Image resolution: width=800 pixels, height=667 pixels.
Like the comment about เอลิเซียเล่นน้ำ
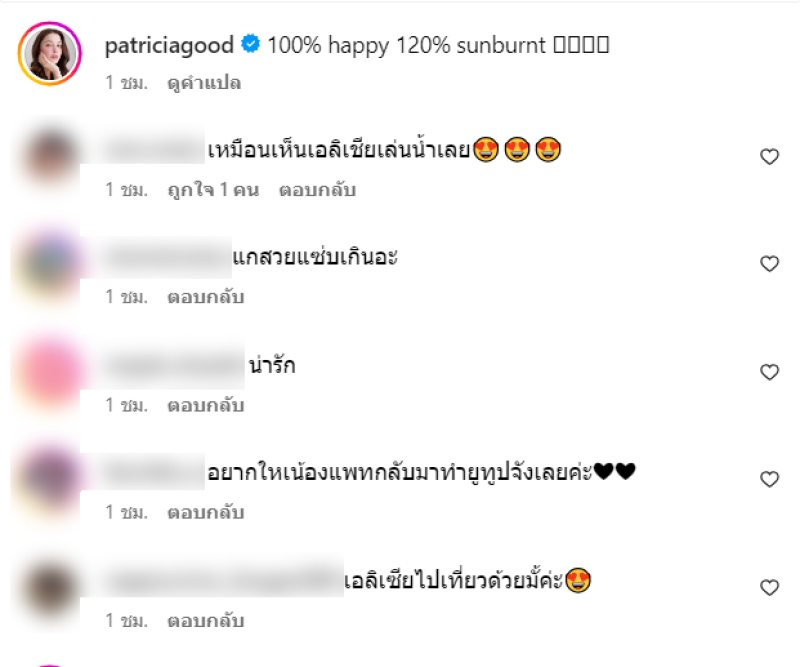(769, 156)
